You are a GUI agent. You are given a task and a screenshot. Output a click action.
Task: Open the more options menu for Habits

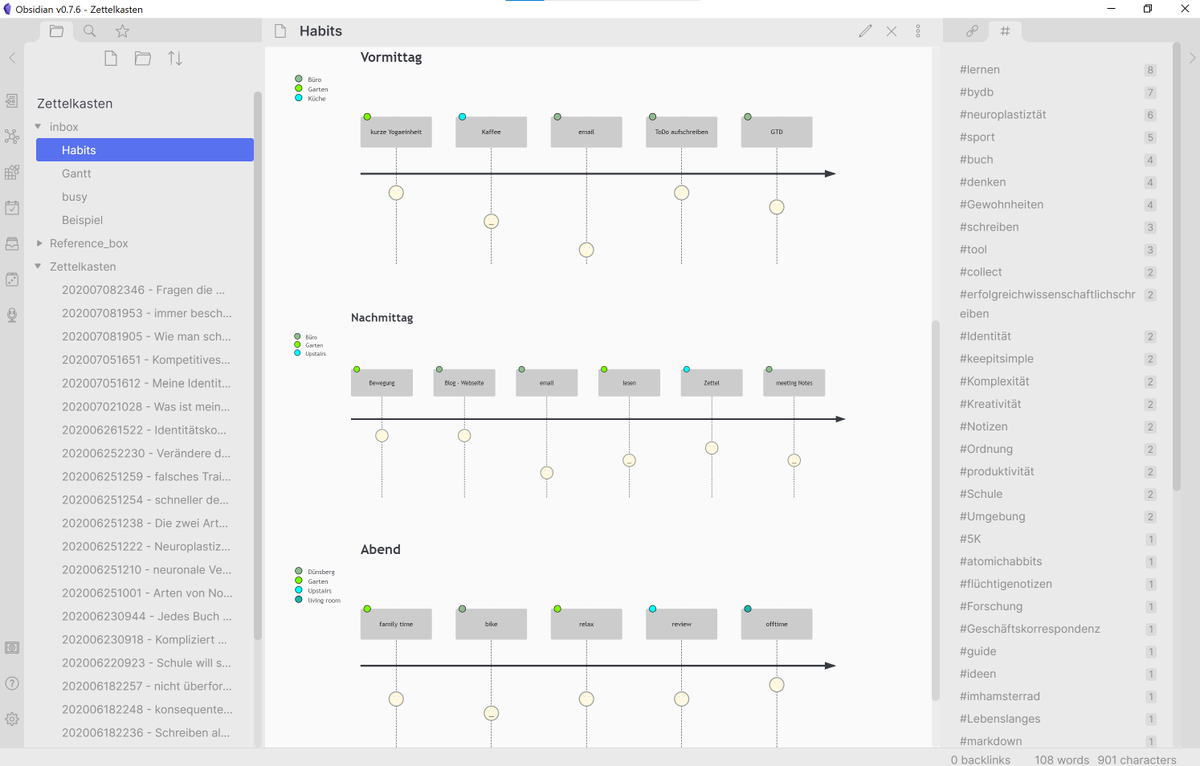(x=918, y=31)
